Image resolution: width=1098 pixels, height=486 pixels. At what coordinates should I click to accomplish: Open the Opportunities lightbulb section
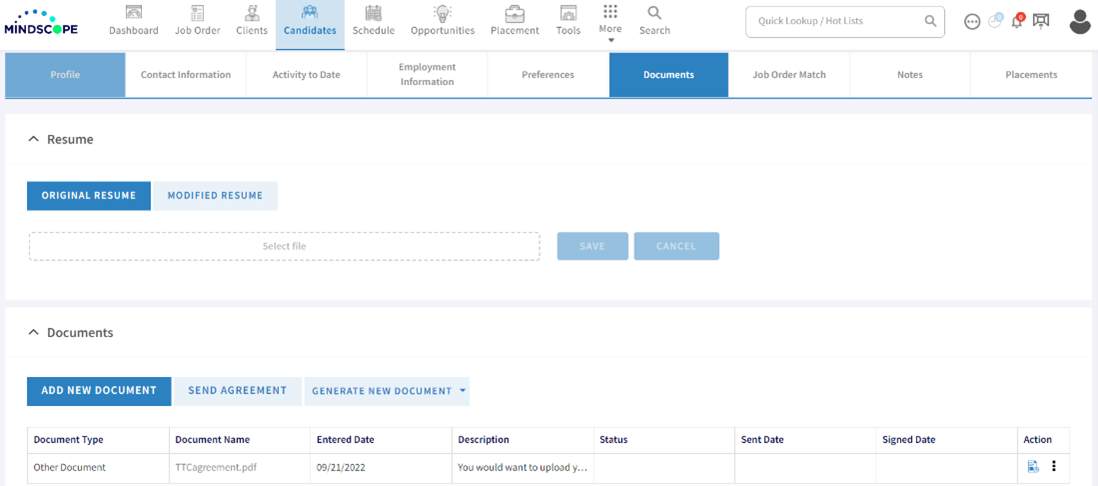[443, 21]
